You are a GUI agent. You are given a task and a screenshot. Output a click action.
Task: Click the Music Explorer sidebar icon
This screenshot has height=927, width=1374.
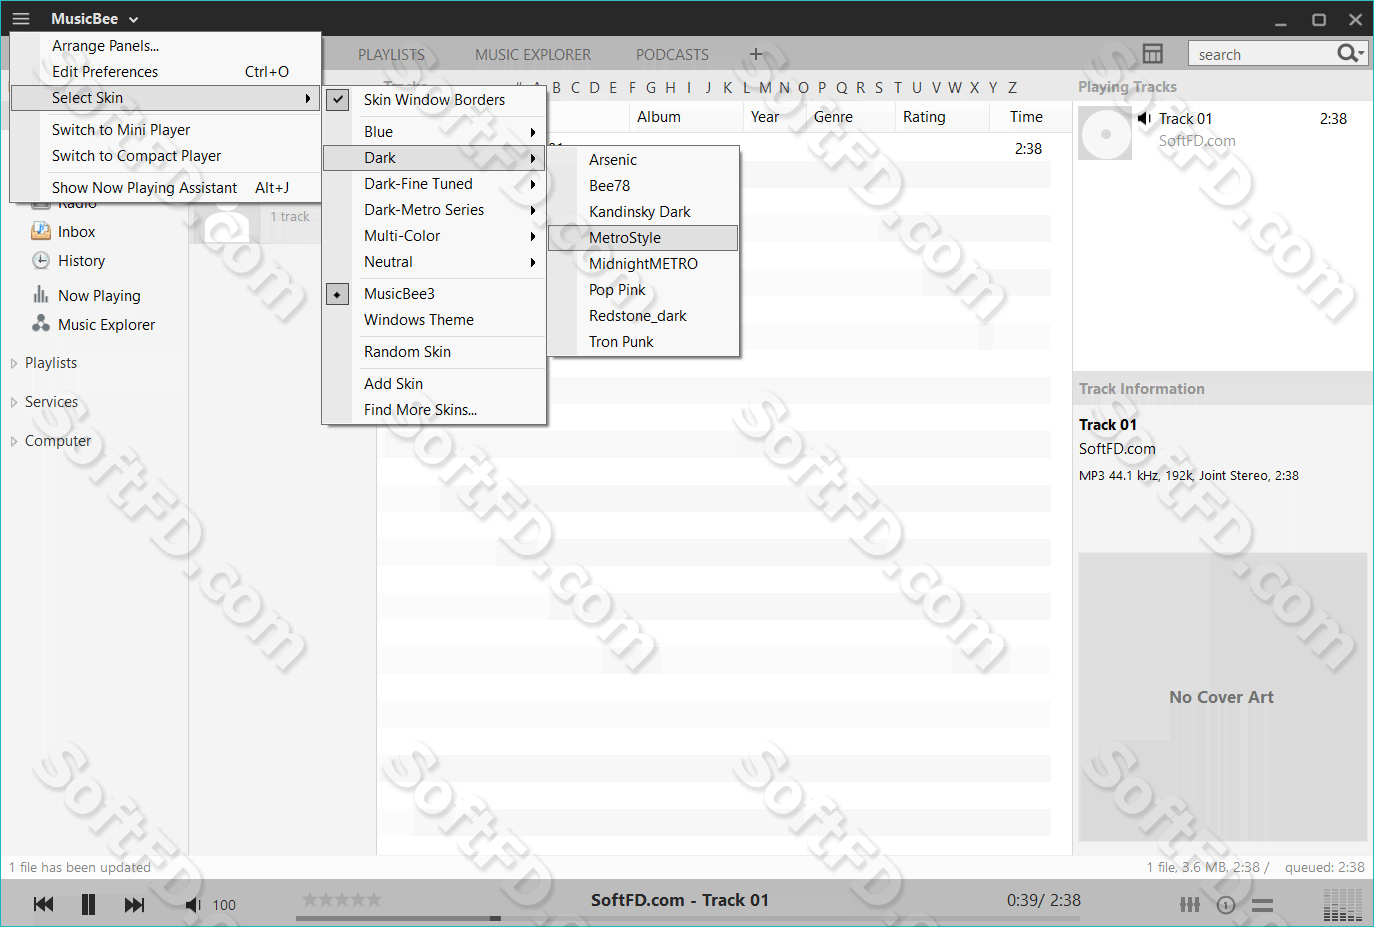(41, 324)
